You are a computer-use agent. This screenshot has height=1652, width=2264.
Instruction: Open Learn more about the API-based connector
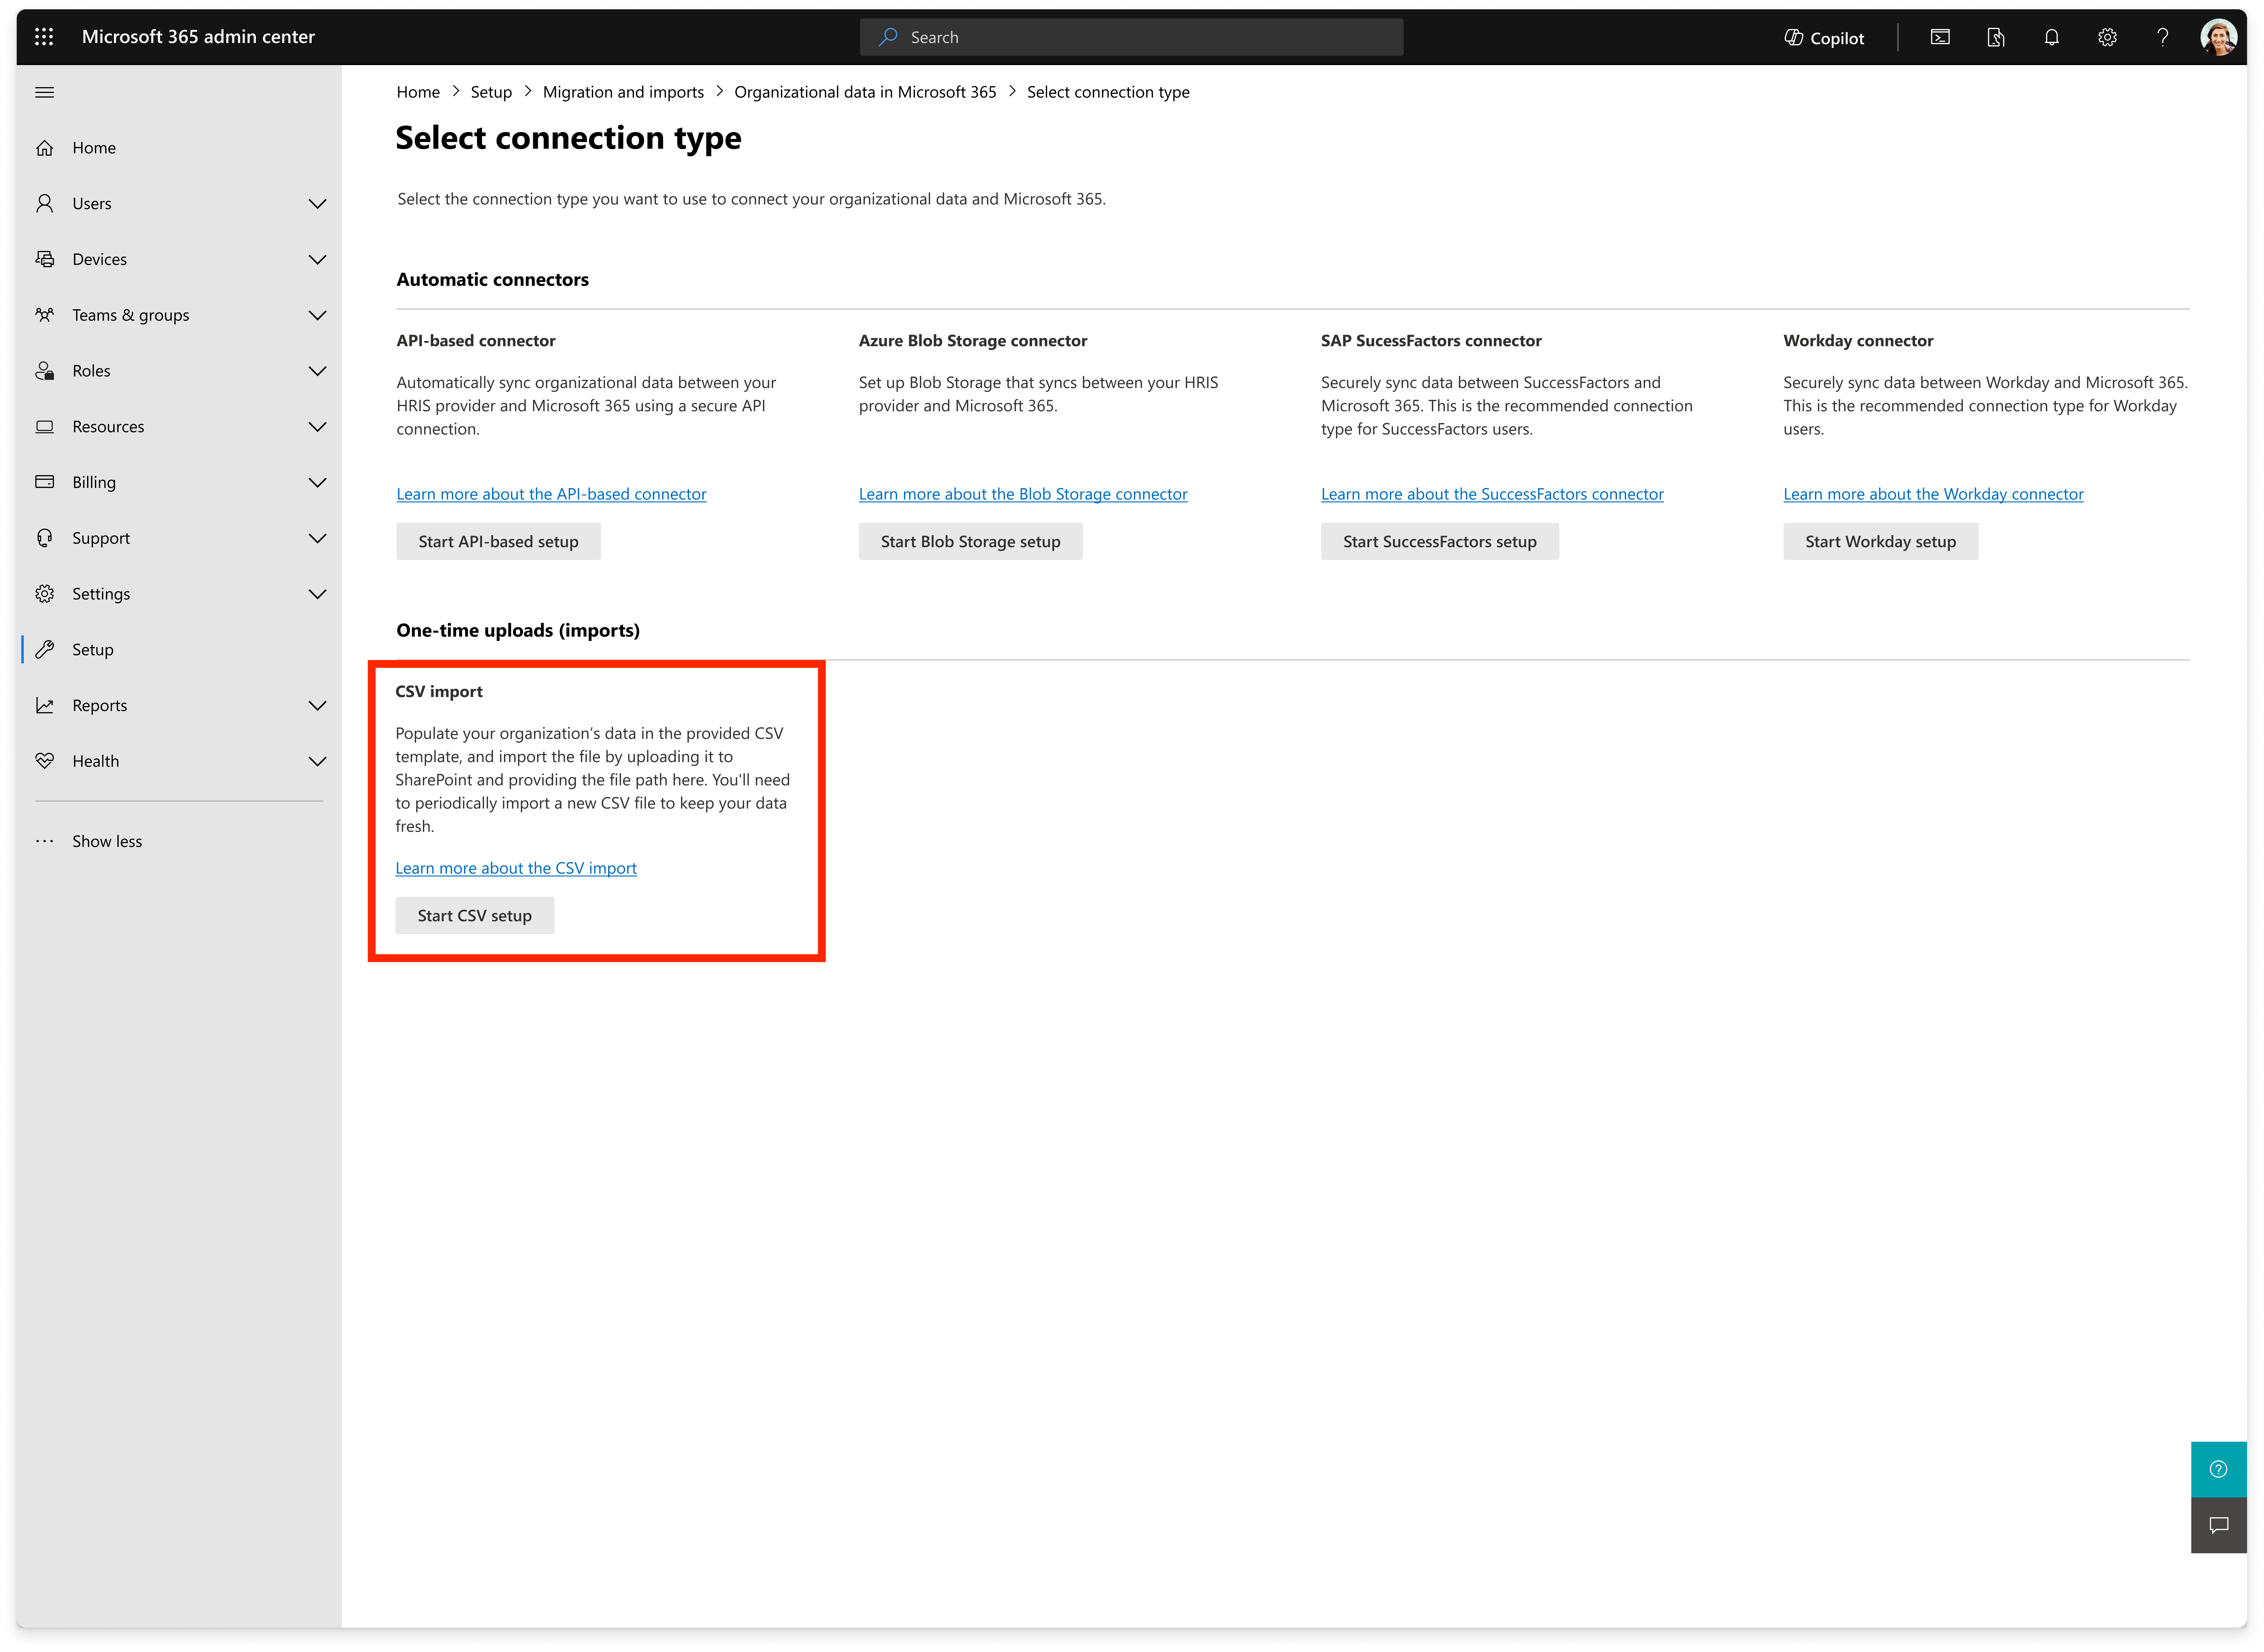[x=551, y=494]
